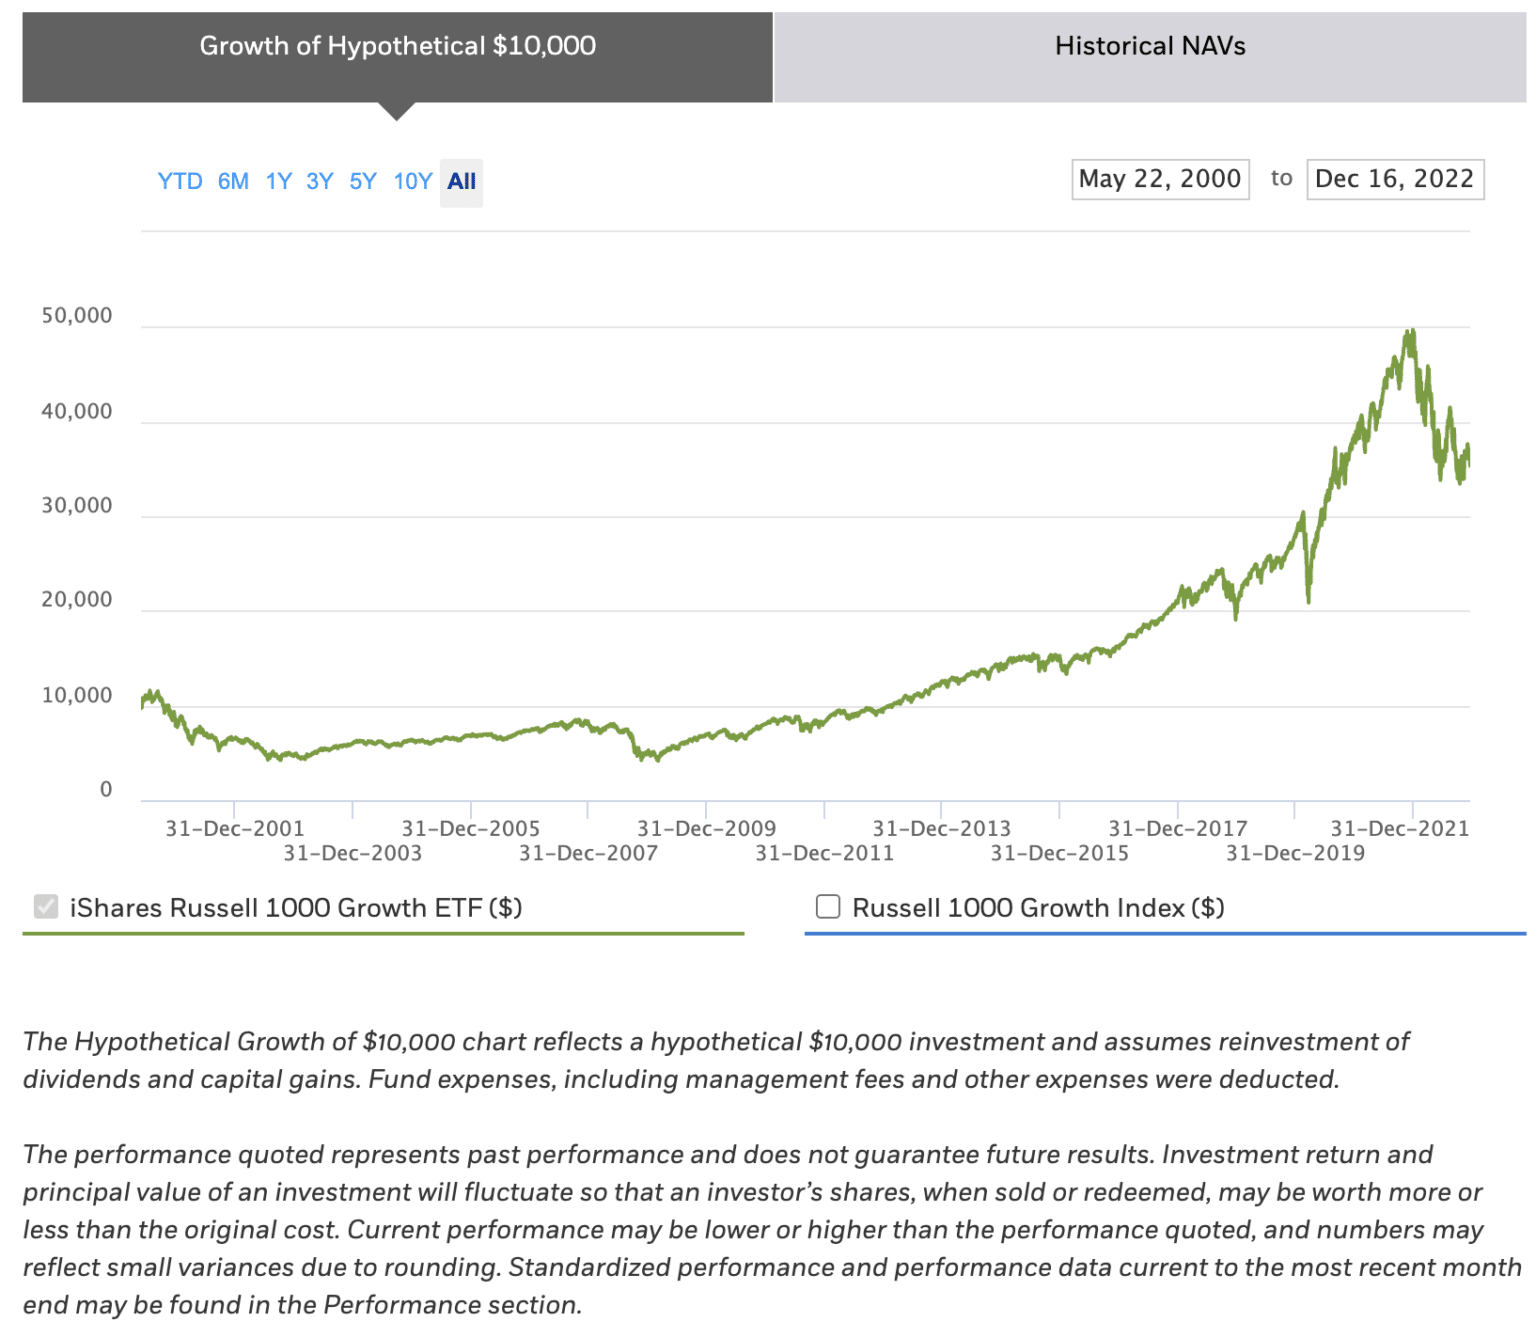Select the Growth of Hypothetical $10,000 tab
This screenshot has height=1322, width=1536.
tap(397, 46)
